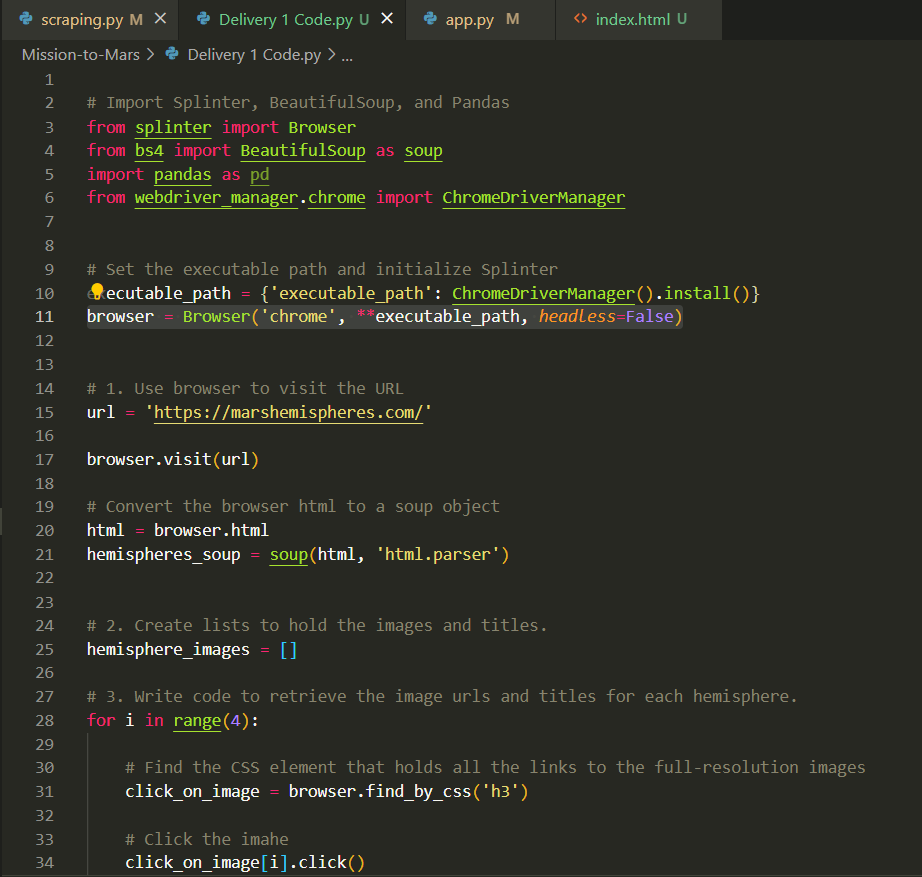
Task: Click the 'chrome' string on line 11
Action: pos(298,316)
